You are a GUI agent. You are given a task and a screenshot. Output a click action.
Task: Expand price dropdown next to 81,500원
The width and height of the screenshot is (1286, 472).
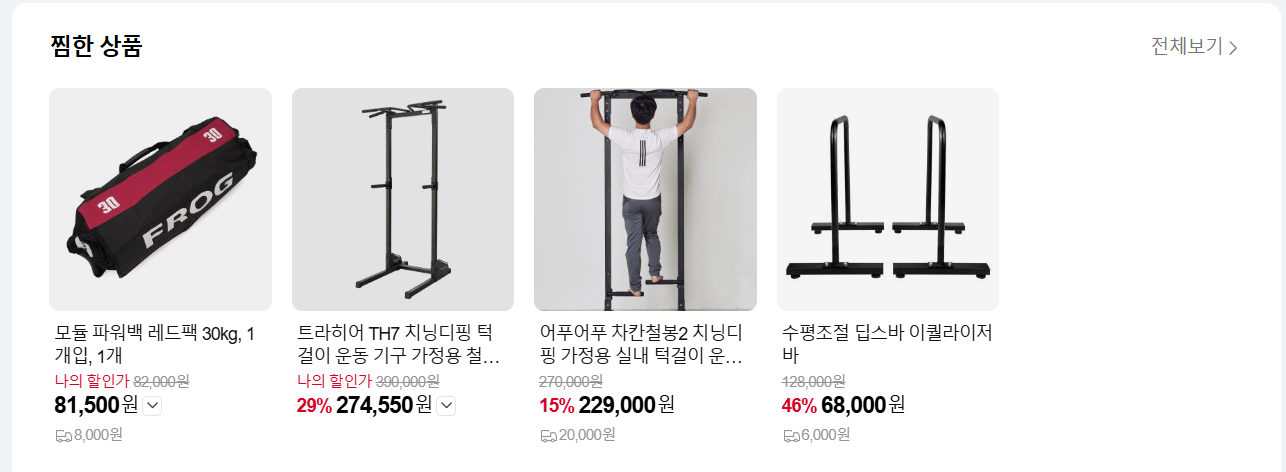point(152,405)
